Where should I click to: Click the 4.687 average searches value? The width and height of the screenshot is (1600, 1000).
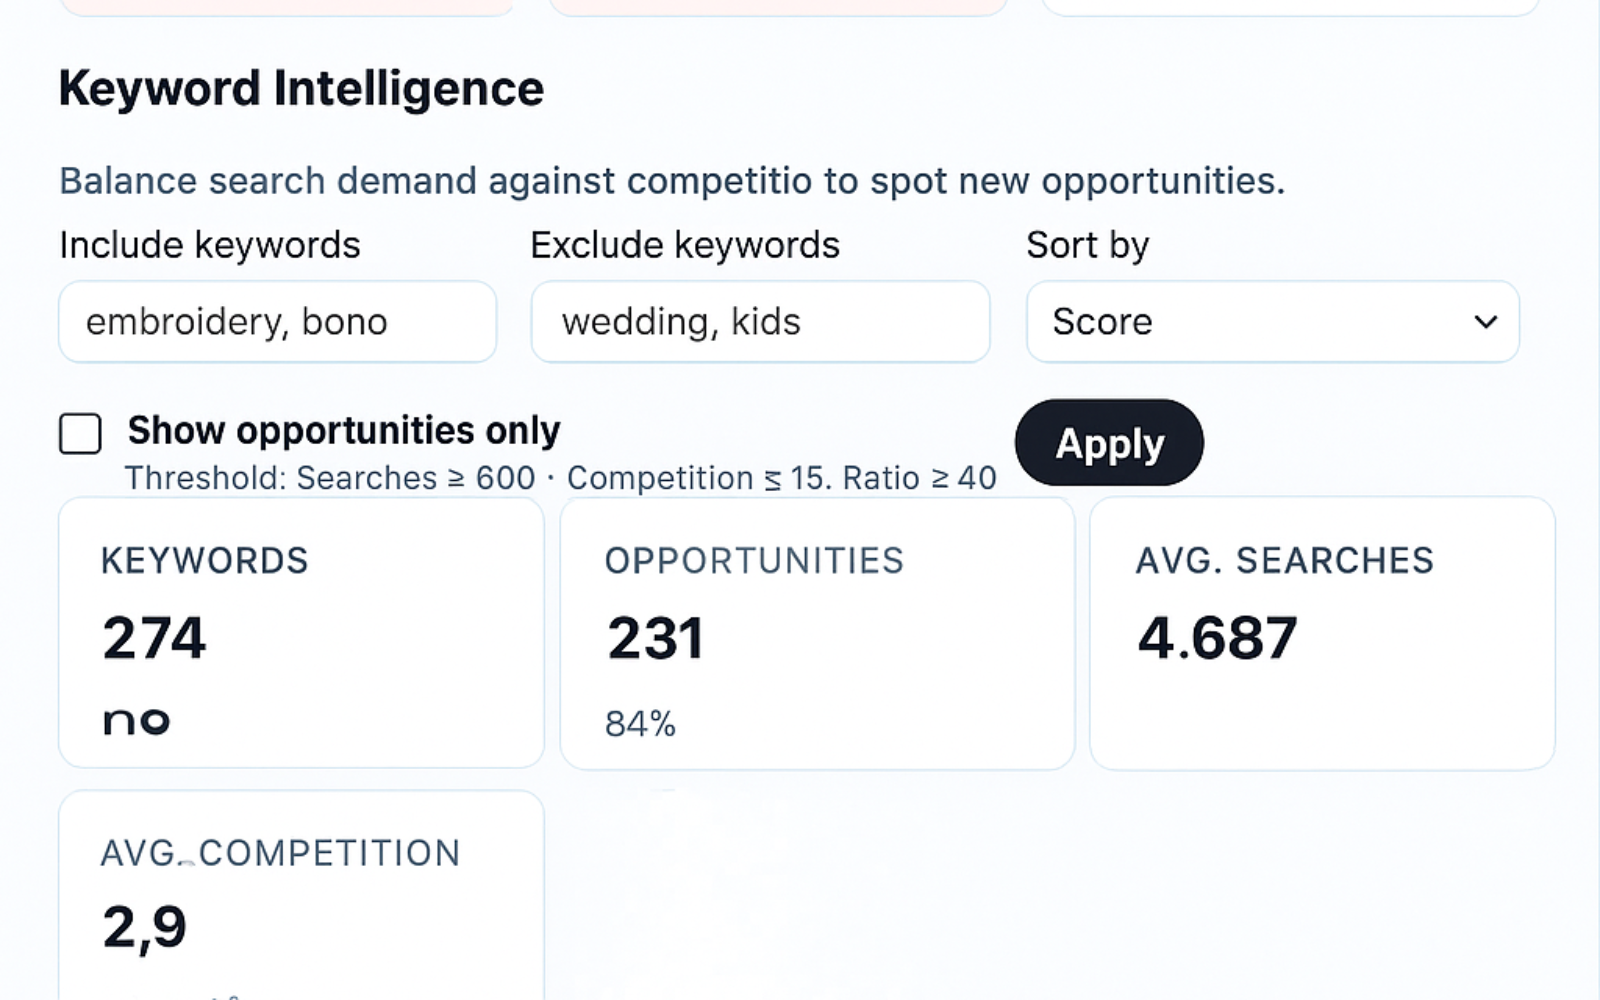1217,638
